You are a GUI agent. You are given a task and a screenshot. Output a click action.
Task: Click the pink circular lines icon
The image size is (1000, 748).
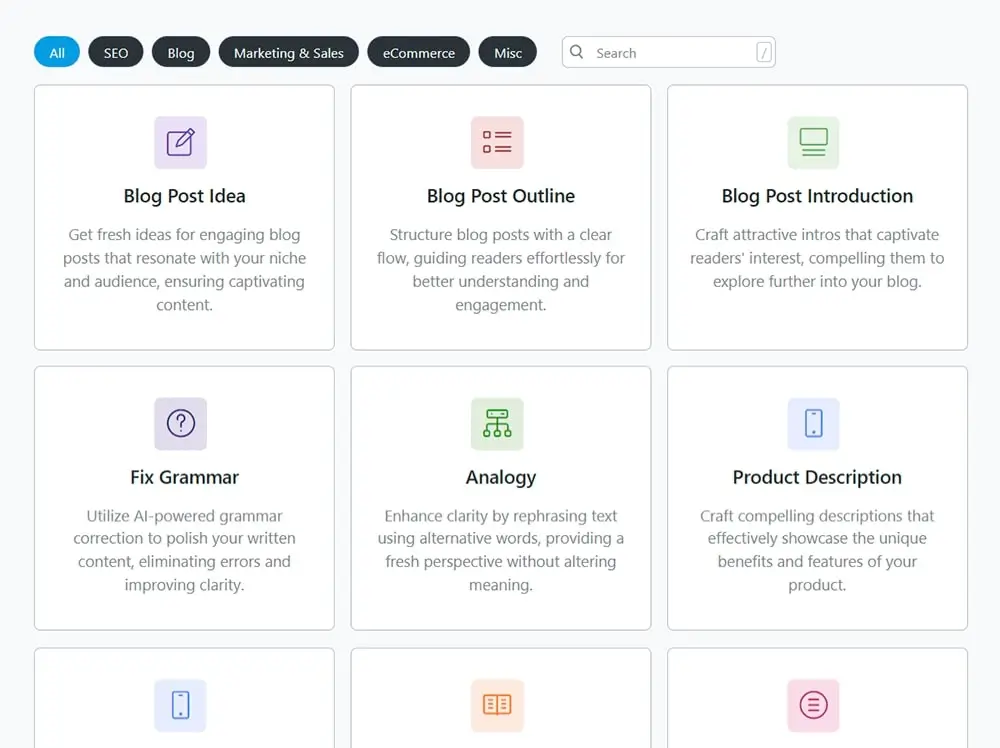pyautogui.click(x=813, y=705)
